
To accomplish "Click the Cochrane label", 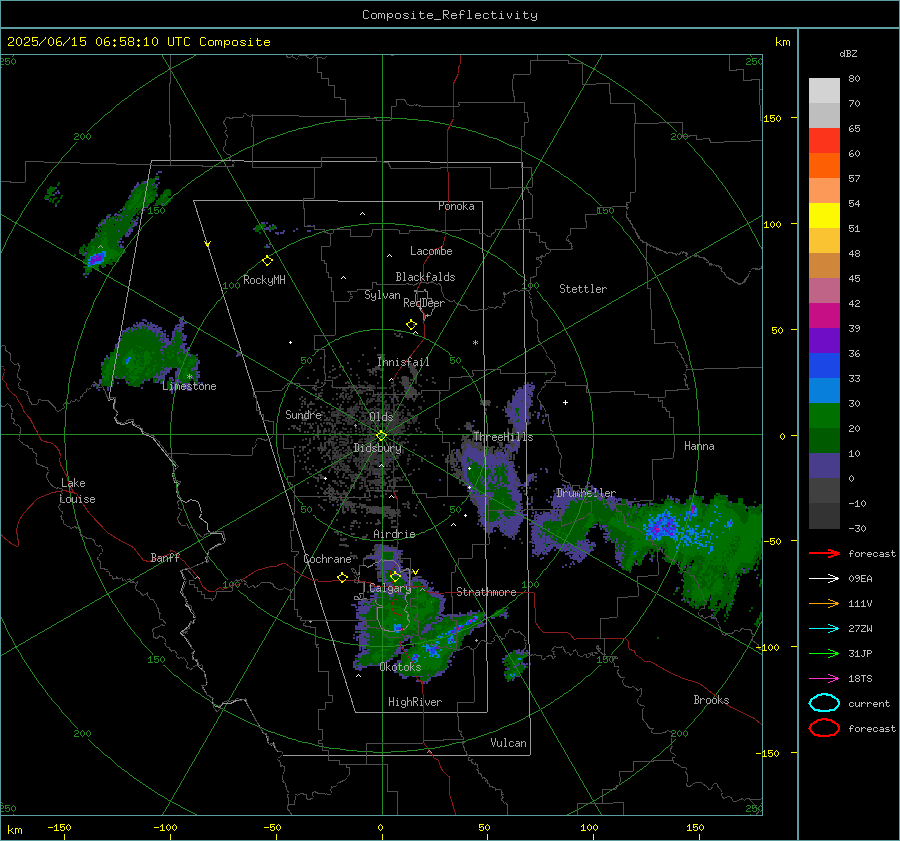I will coord(327,559).
